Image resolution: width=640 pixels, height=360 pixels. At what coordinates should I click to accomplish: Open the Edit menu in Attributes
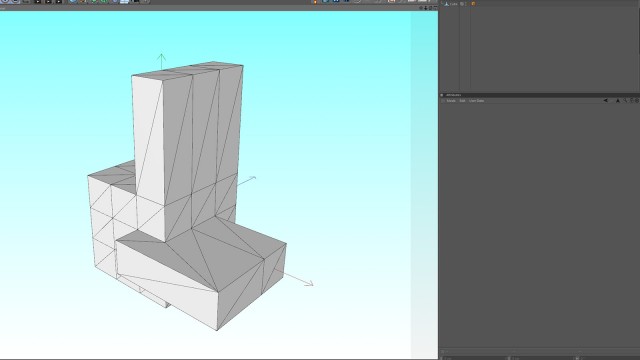[462, 101]
